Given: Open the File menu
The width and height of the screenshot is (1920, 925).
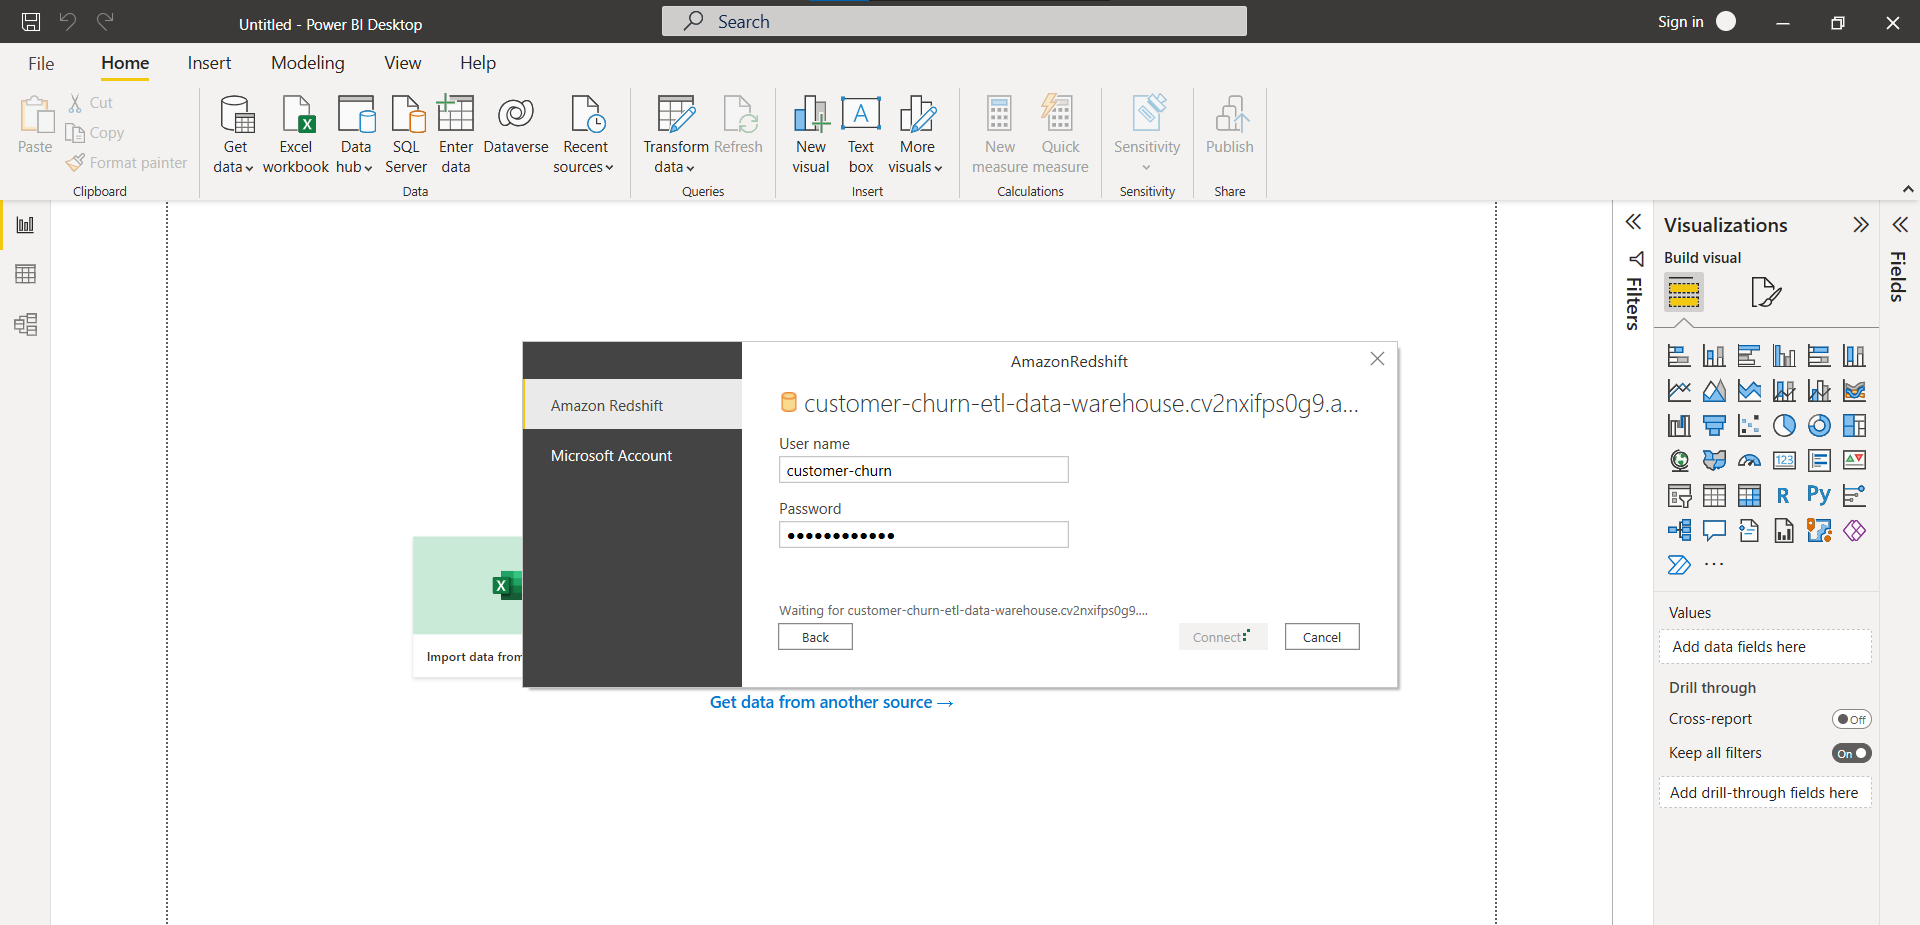Looking at the screenshot, I should point(41,63).
